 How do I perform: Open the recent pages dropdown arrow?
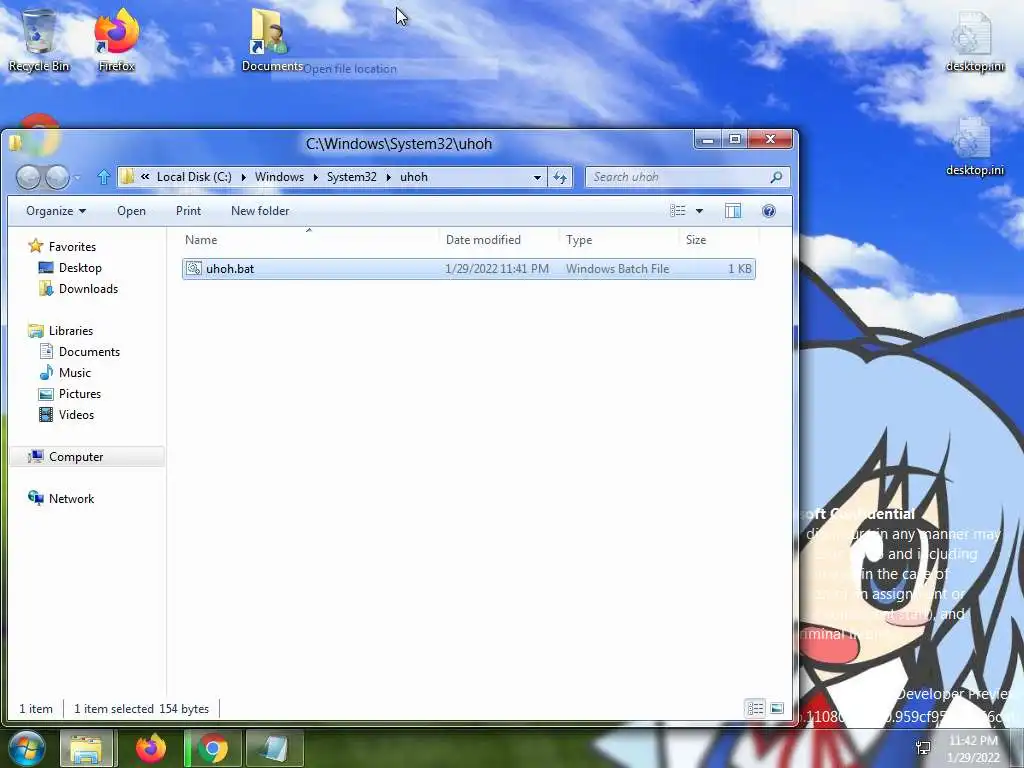click(x=77, y=177)
